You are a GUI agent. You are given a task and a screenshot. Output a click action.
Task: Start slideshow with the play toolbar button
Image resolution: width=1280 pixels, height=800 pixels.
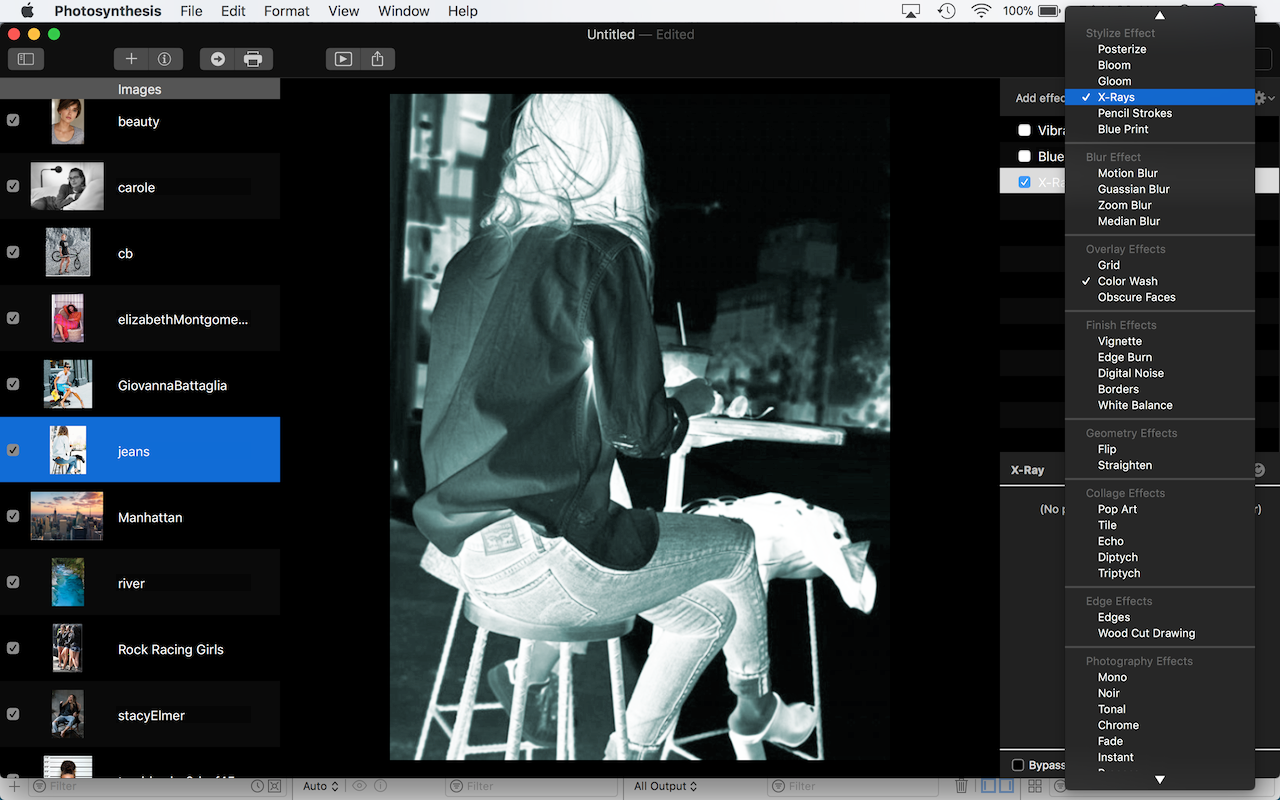[343, 59]
